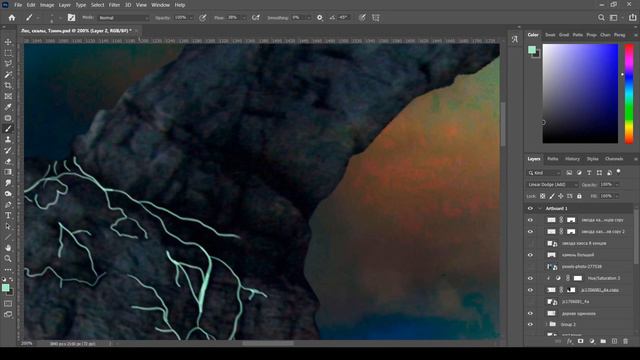
Task: Select the Horizontal Type tool
Action: tap(8, 215)
